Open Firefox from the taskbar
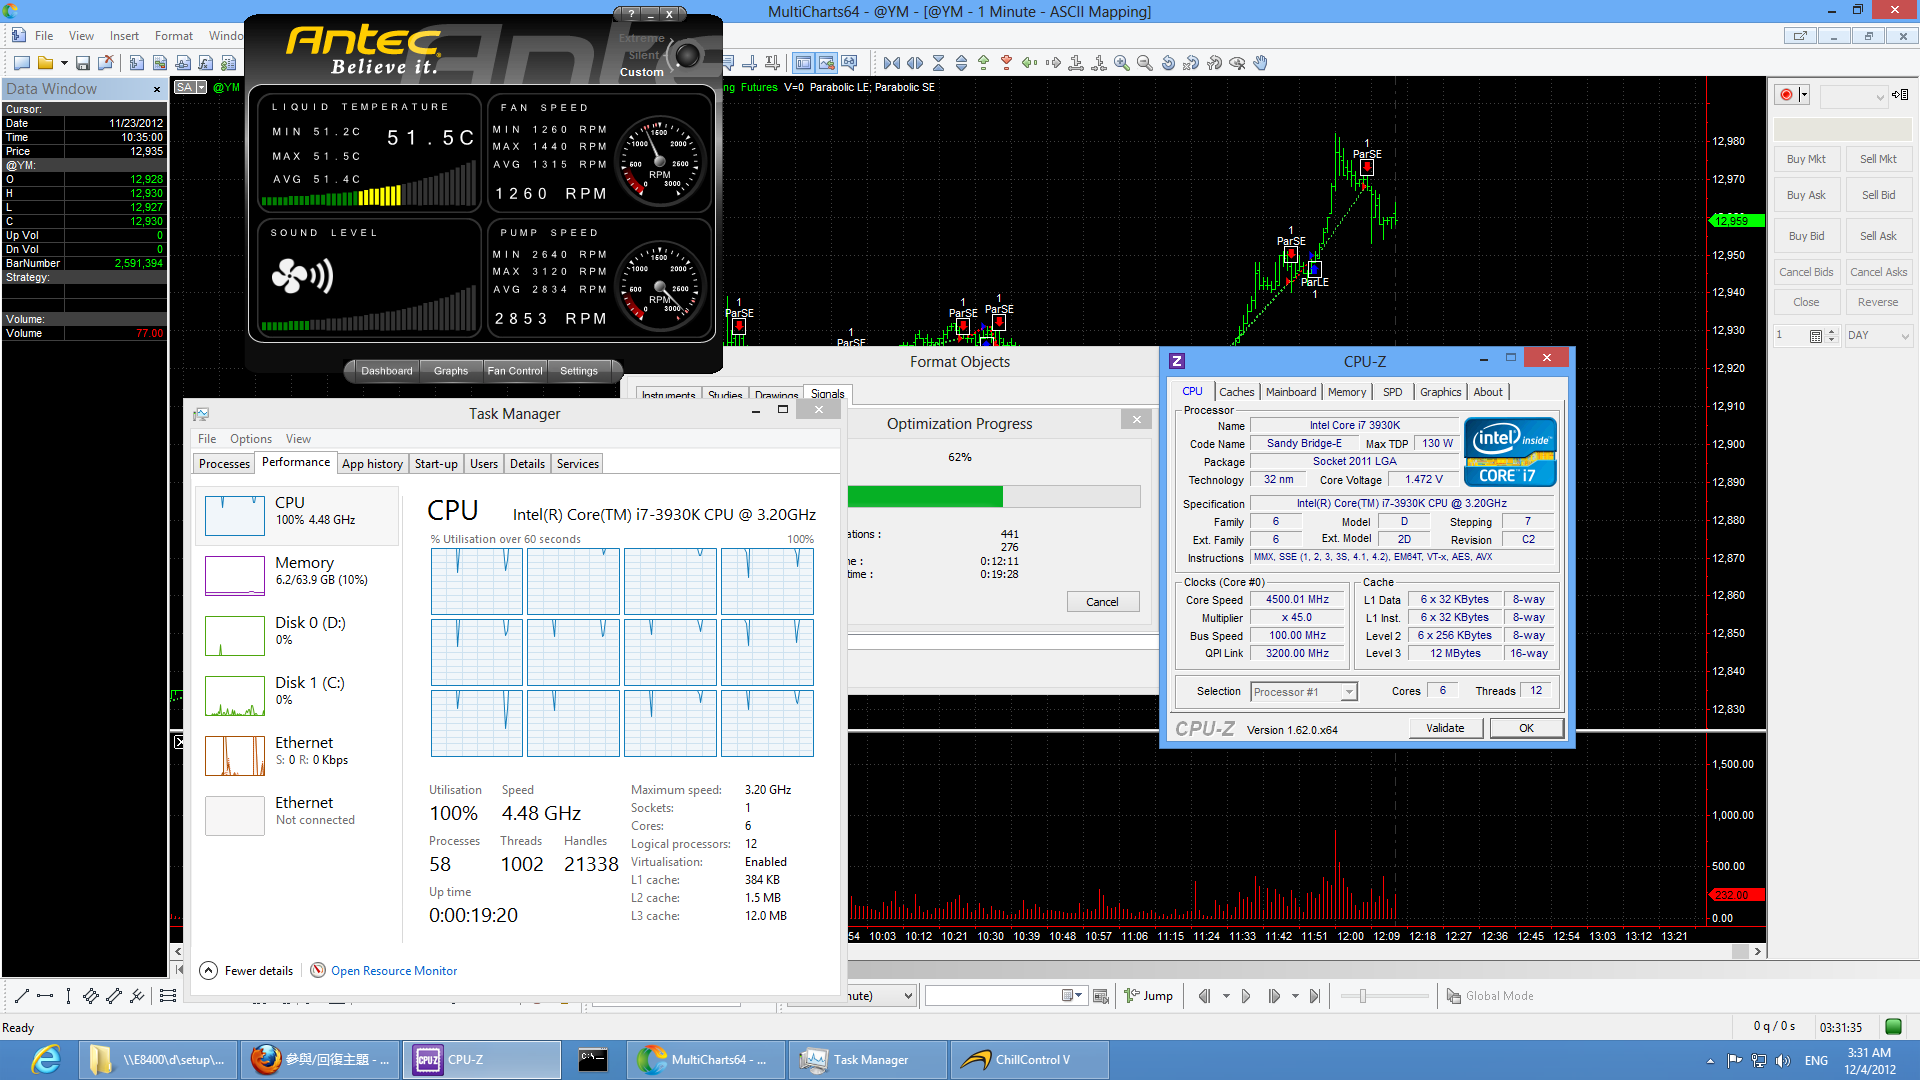1920x1080 pixels. coord(320,1060)
